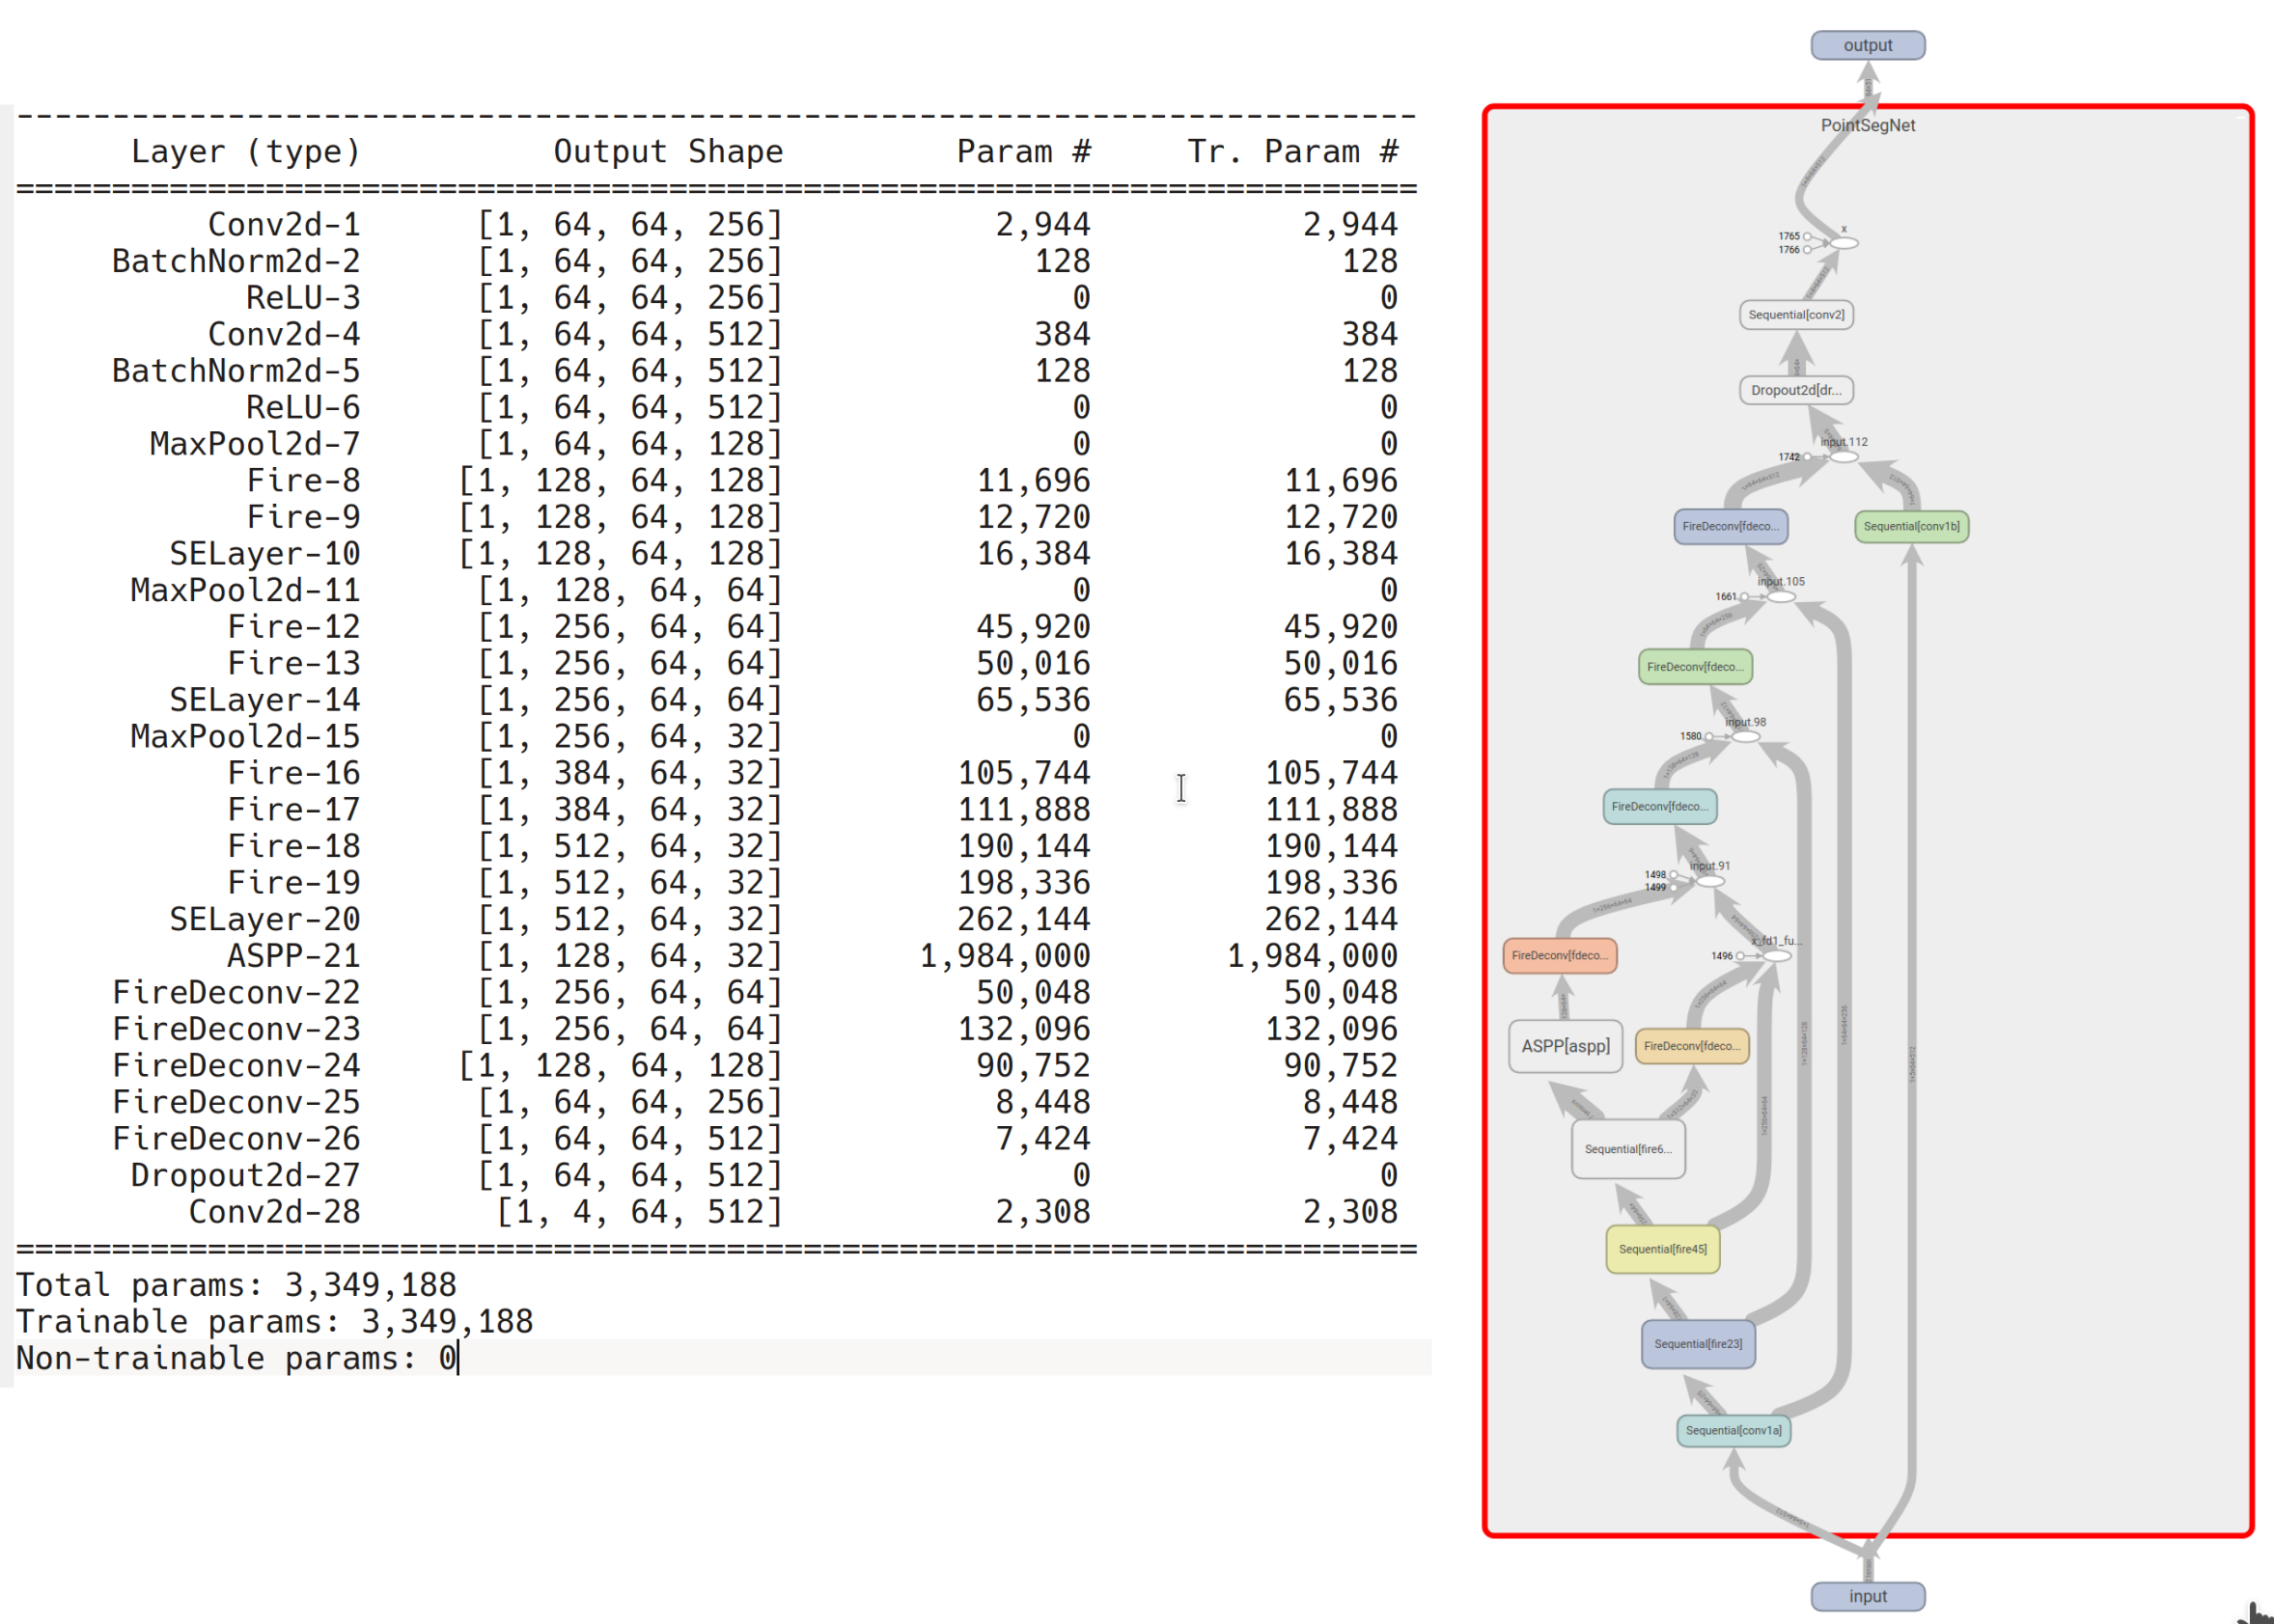2274x1624 pixels.
Task: Click the small 1496 constant node
Action: pos(1740,956)
